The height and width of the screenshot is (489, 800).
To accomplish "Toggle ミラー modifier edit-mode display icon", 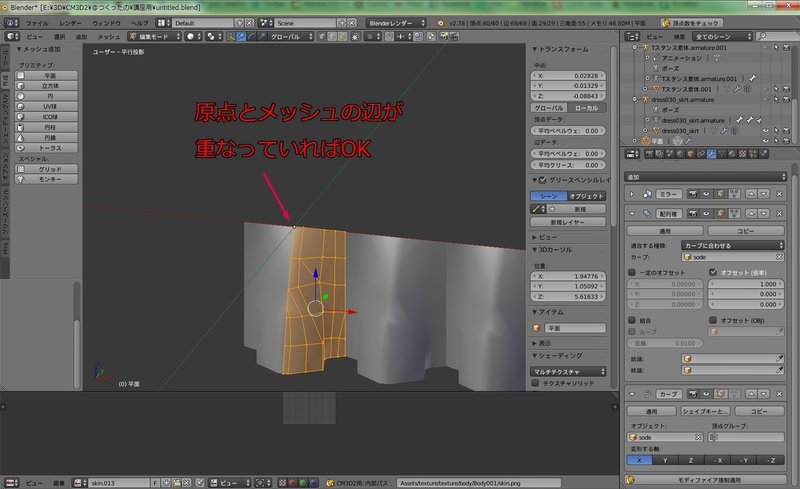I will [x=720, y=194].
